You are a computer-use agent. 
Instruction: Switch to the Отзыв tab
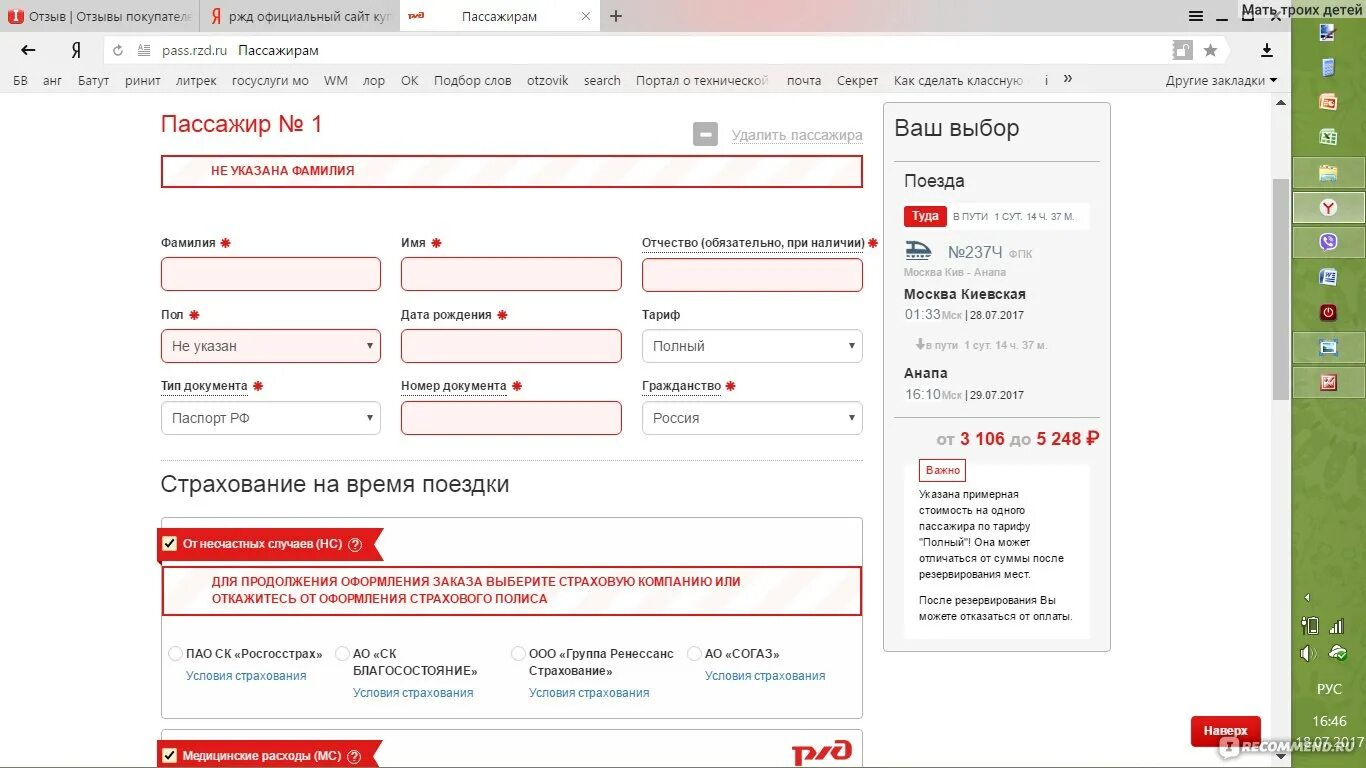[x=100, y=16]
